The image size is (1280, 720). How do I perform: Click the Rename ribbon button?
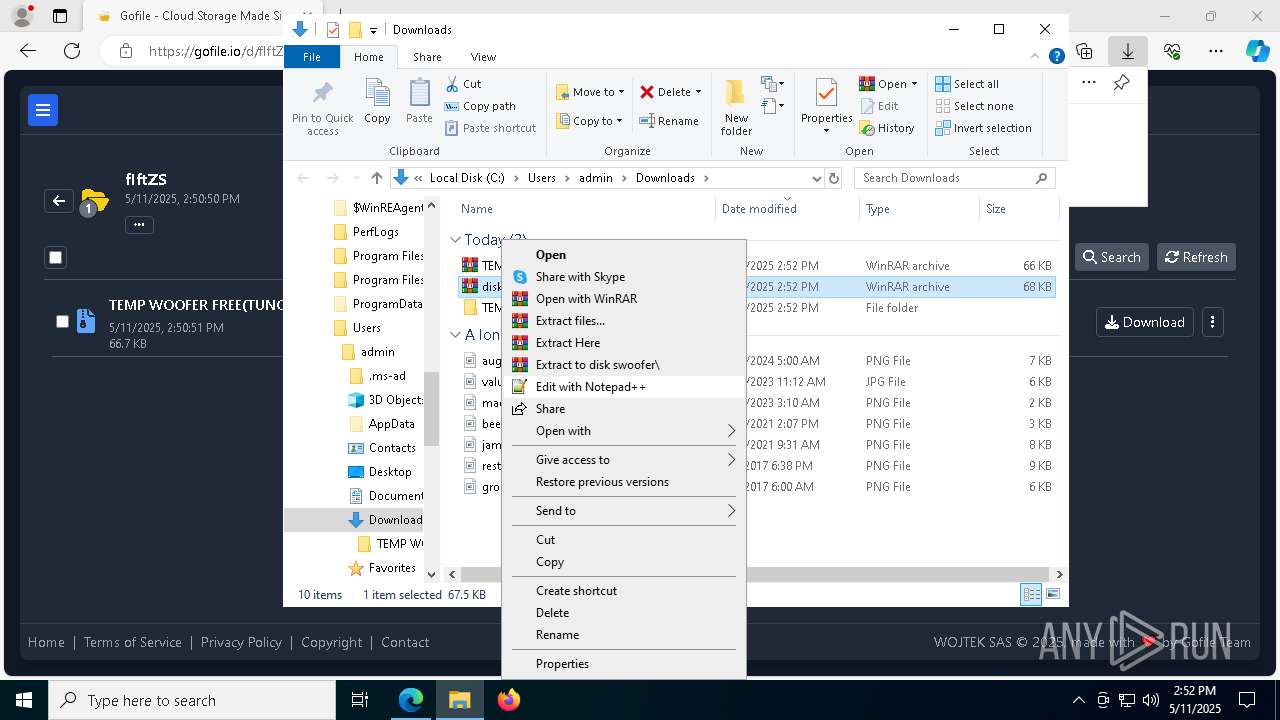pyautogui.click(x=669, y=121)
